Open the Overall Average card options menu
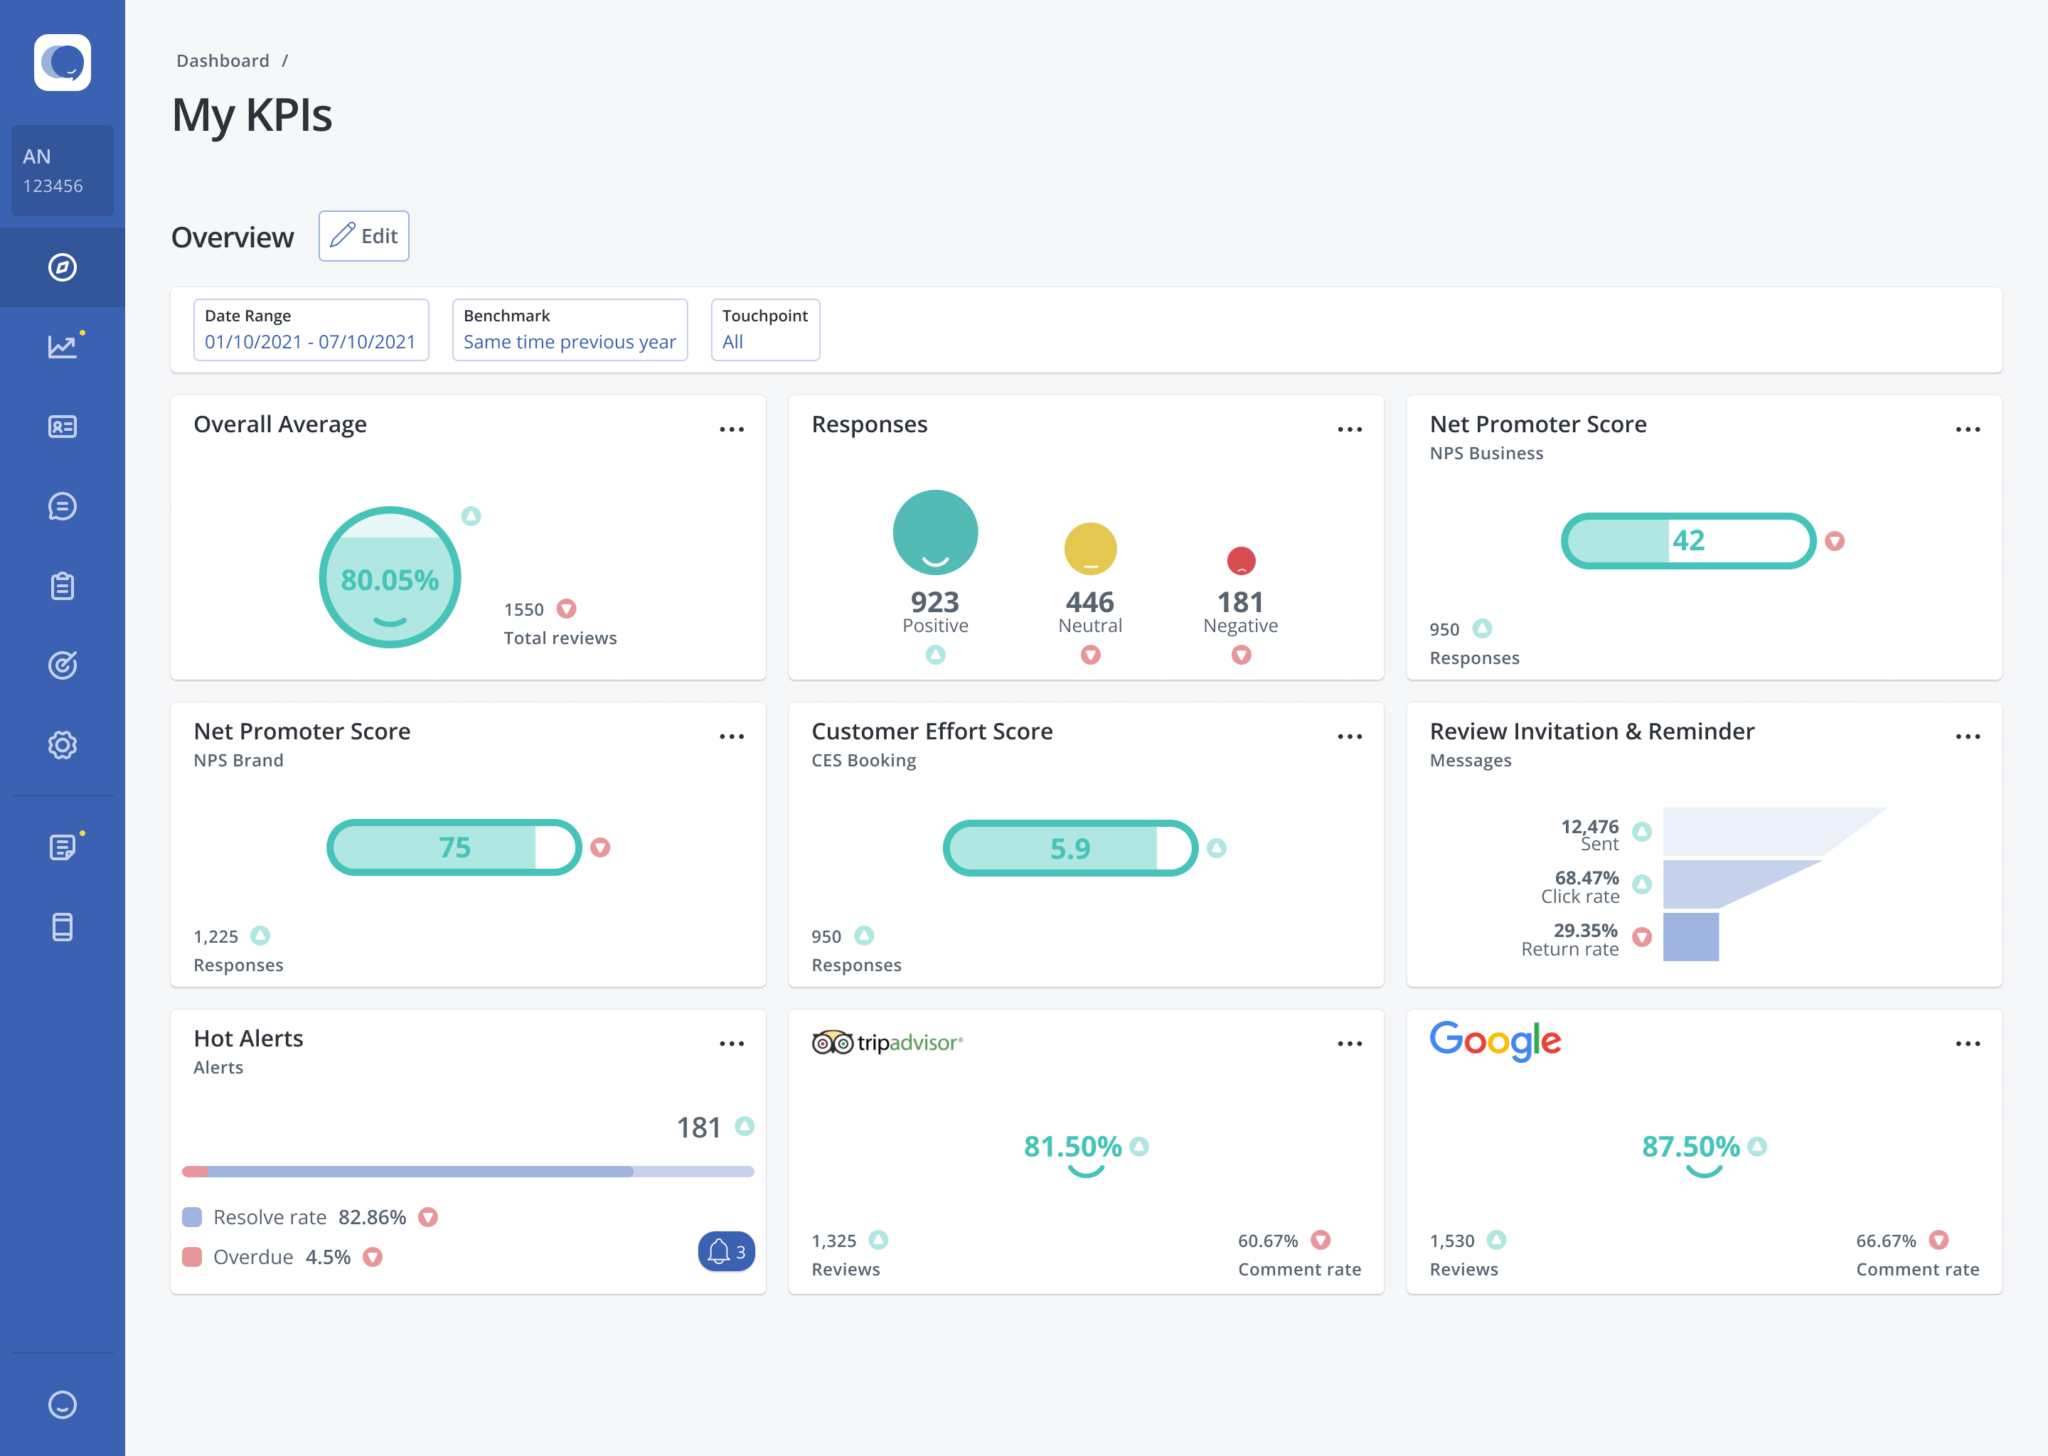The image size is (2048, 1456). (x=732, y=429)
